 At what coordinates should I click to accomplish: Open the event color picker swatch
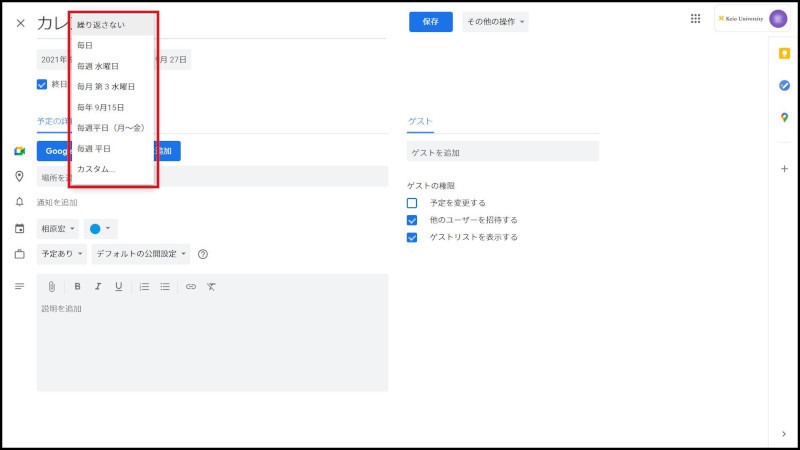100,228
